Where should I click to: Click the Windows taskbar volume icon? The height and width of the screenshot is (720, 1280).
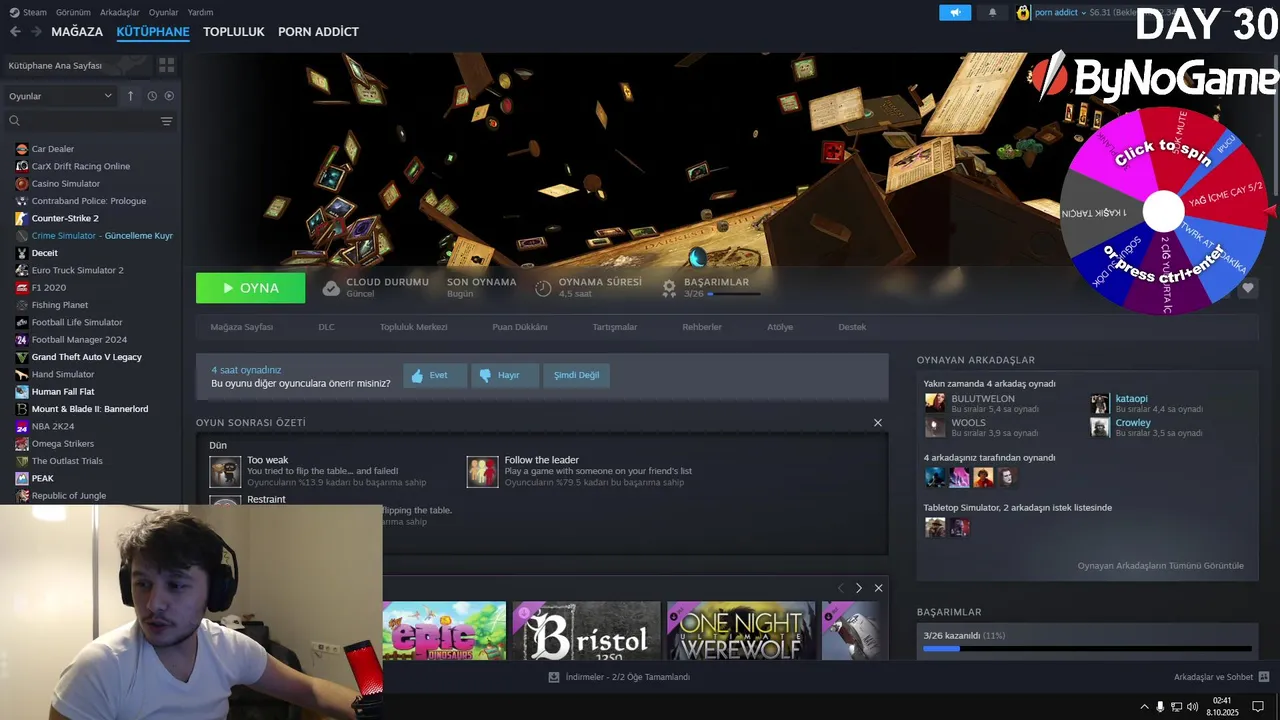(1192, 707)
